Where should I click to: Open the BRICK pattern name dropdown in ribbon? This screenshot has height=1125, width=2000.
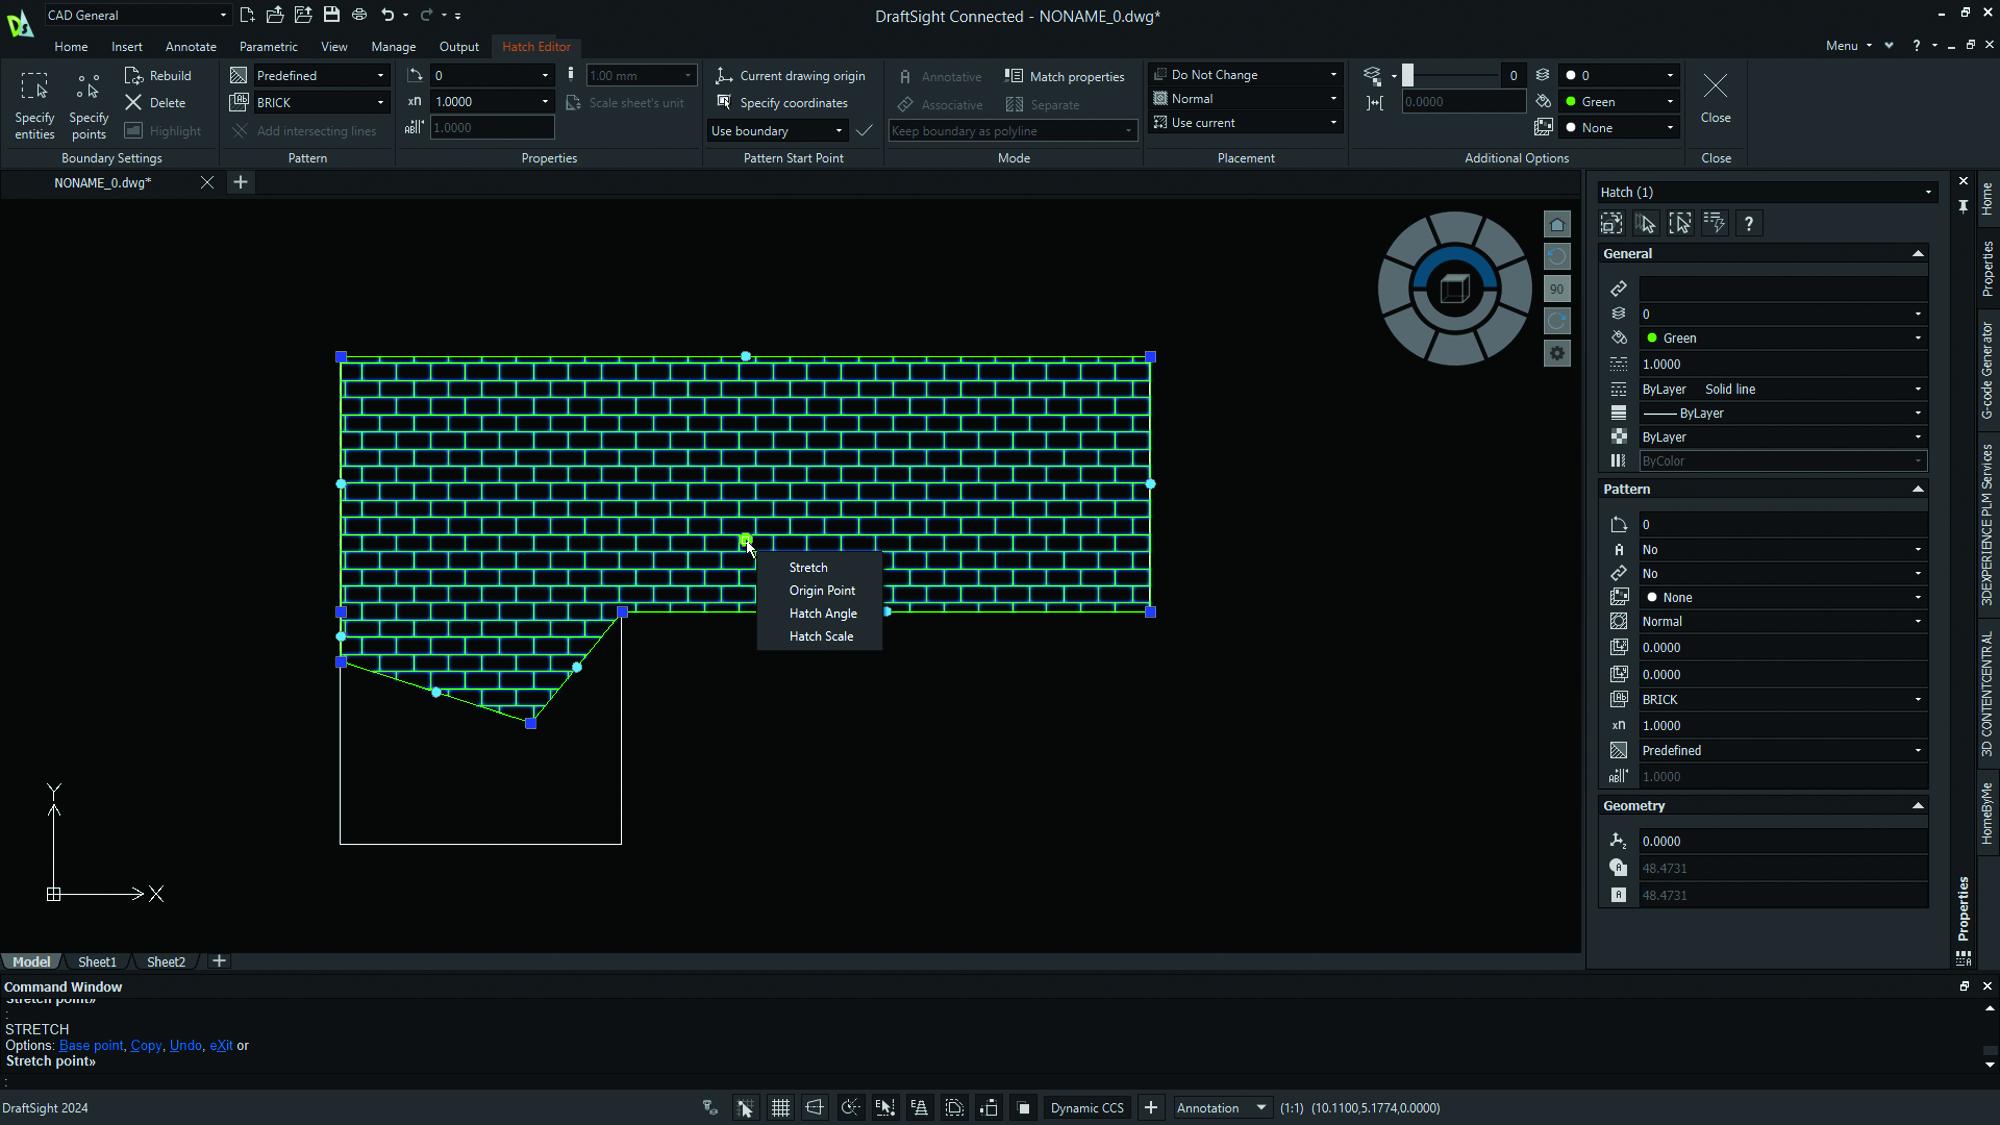pos(320,102)
